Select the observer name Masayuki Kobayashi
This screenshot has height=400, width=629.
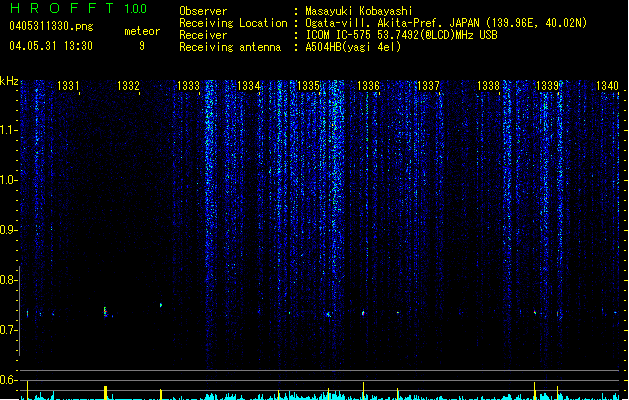359,11
